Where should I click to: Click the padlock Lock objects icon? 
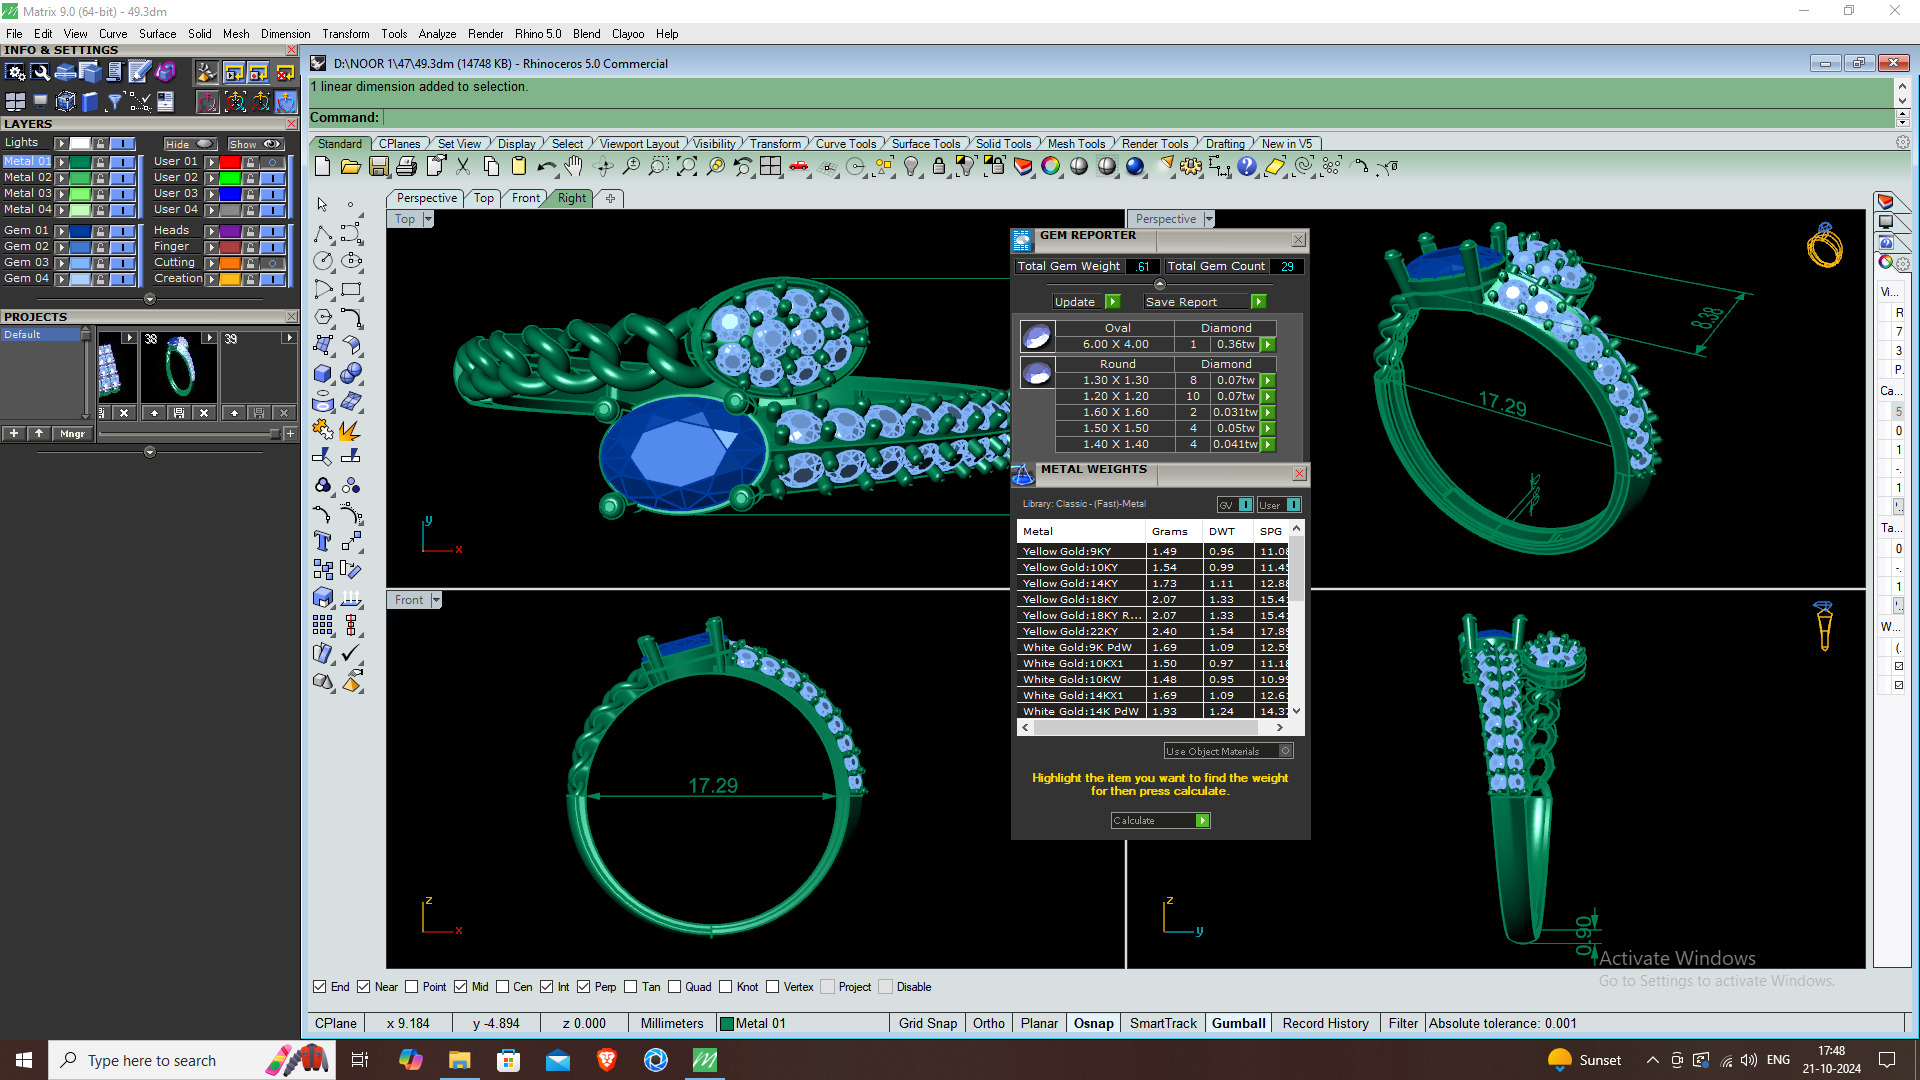coord(939,167)
